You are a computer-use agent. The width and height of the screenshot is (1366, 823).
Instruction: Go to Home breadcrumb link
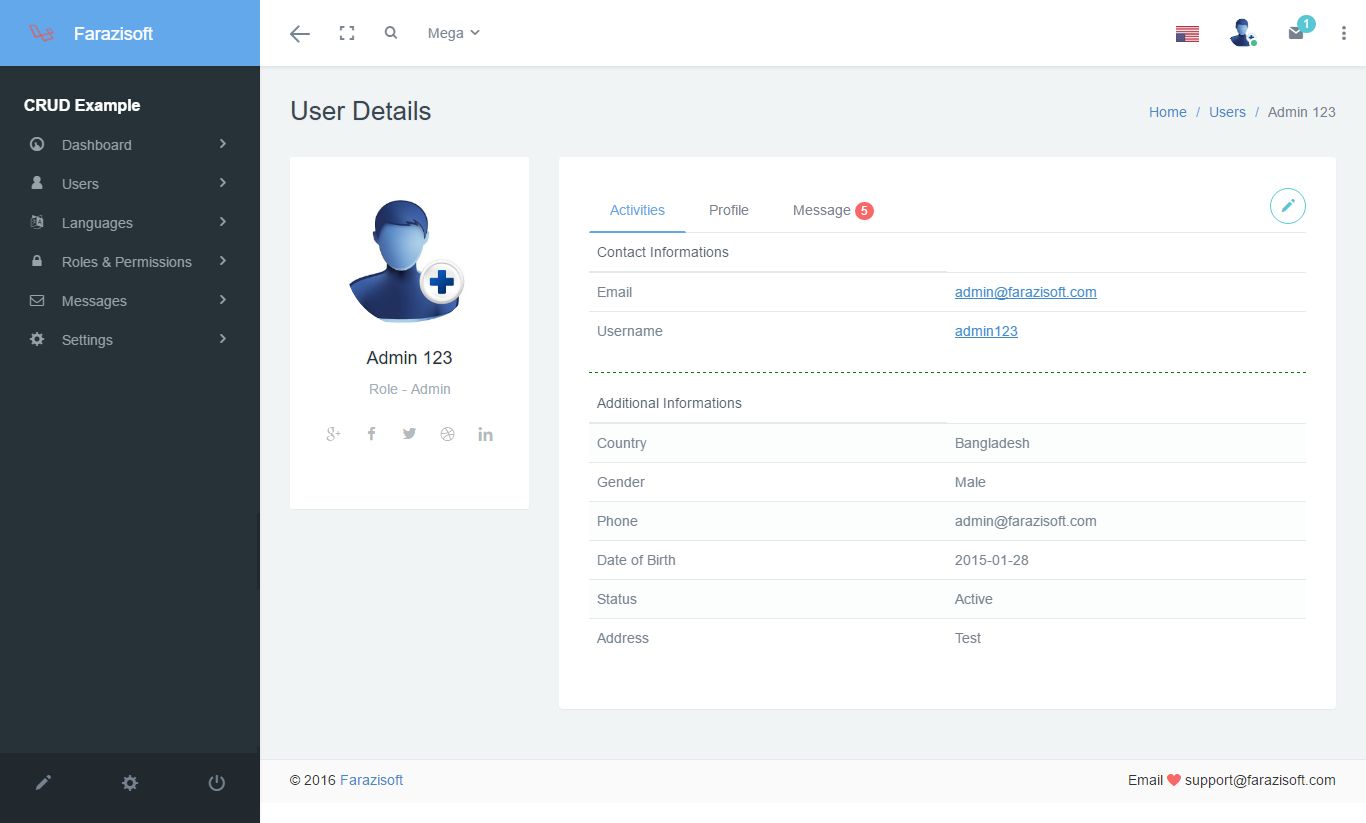(1168, 112)
